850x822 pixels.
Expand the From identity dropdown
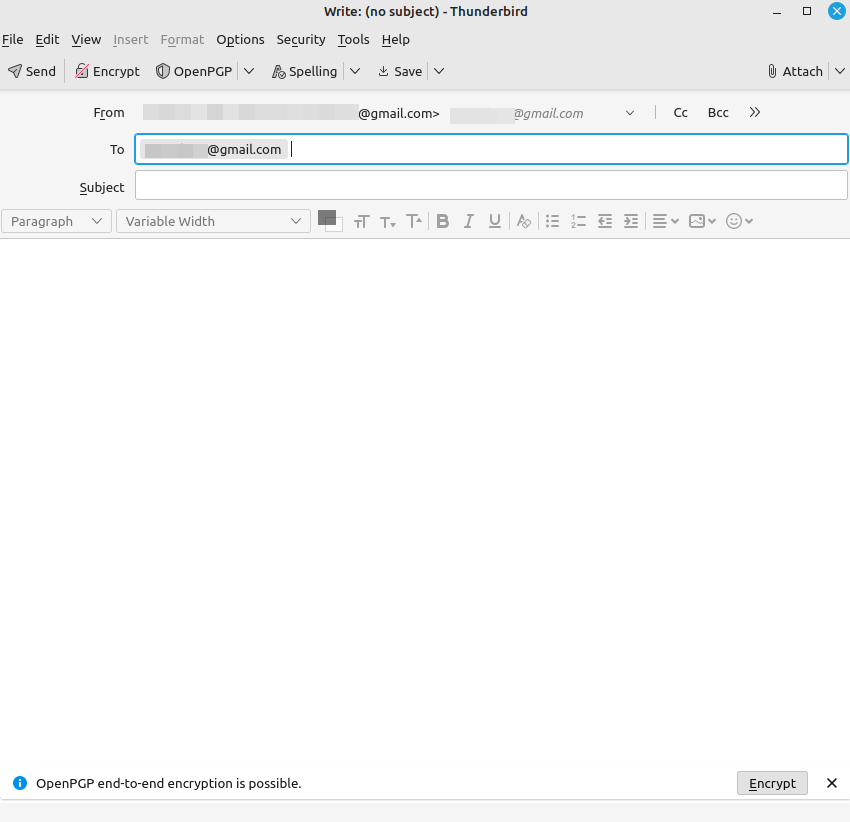point(630,113)
